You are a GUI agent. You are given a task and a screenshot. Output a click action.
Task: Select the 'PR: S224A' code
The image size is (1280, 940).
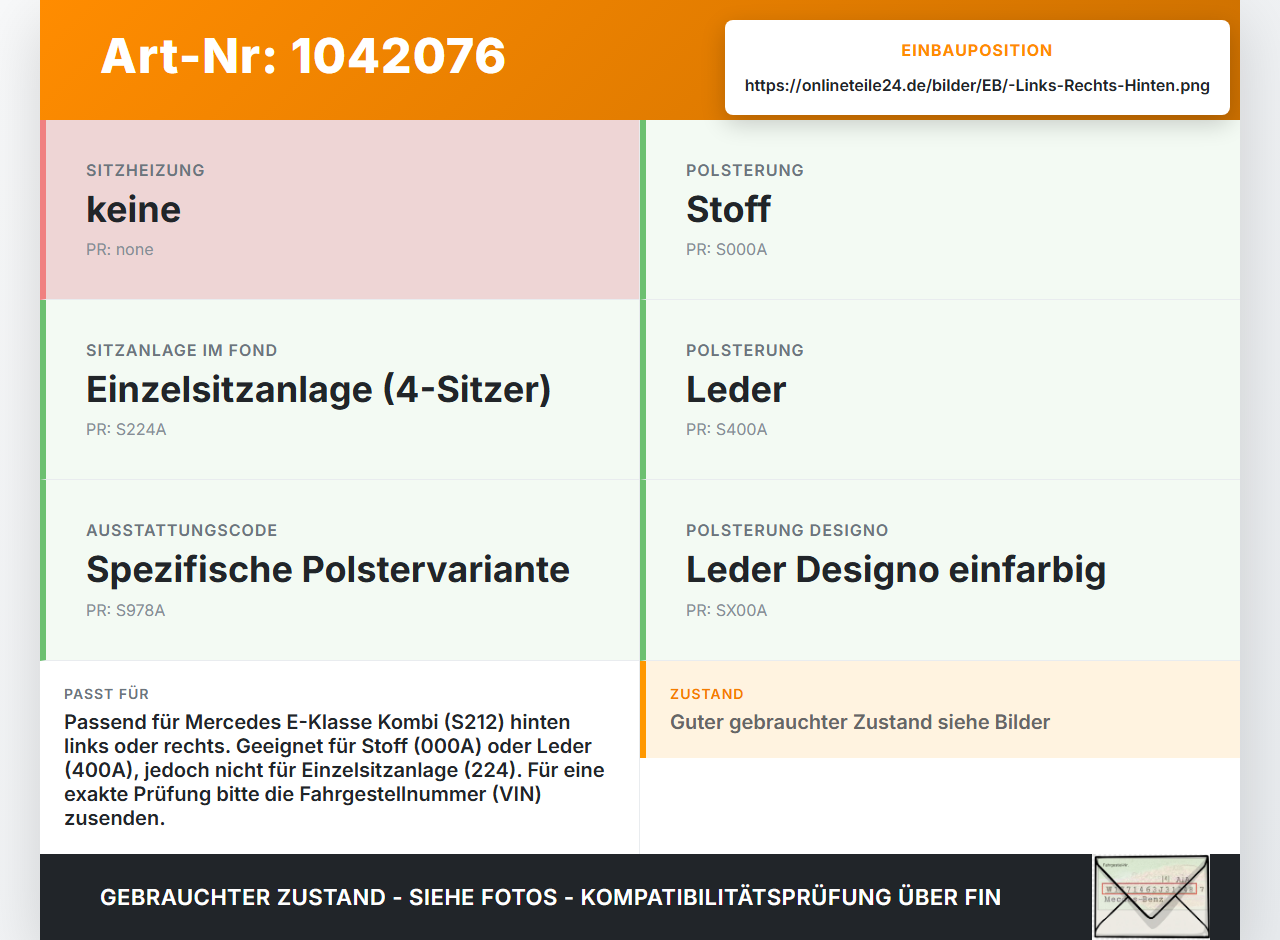click(126, 430)
